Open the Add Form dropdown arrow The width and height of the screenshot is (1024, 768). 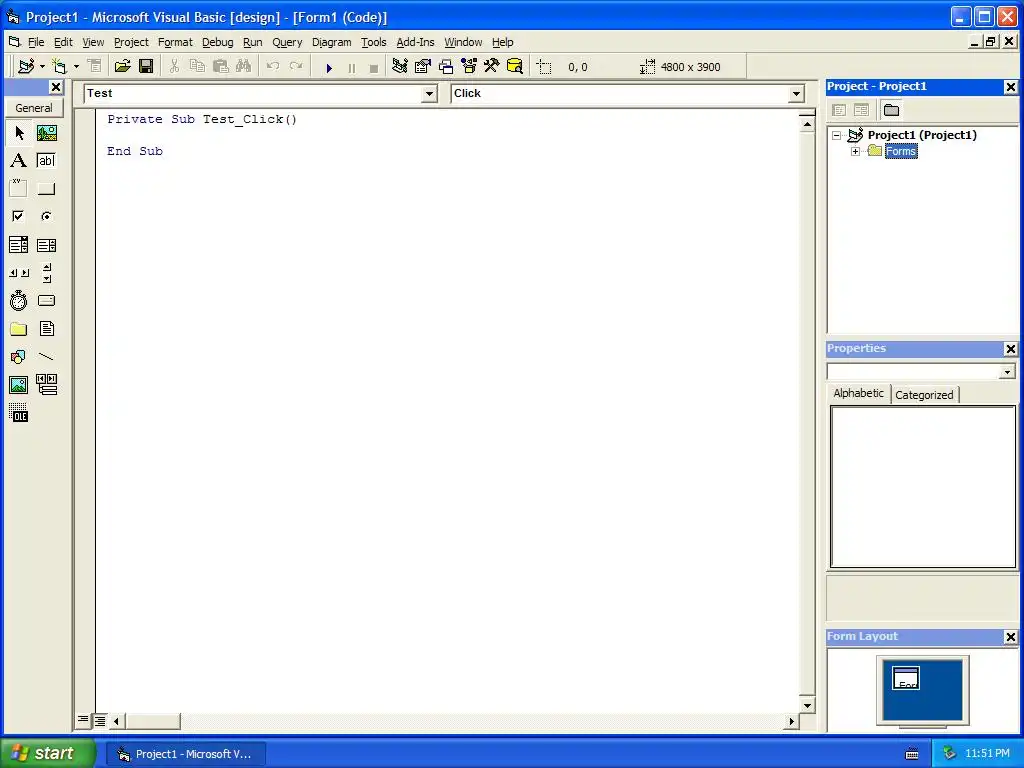(x=76, y=67)
